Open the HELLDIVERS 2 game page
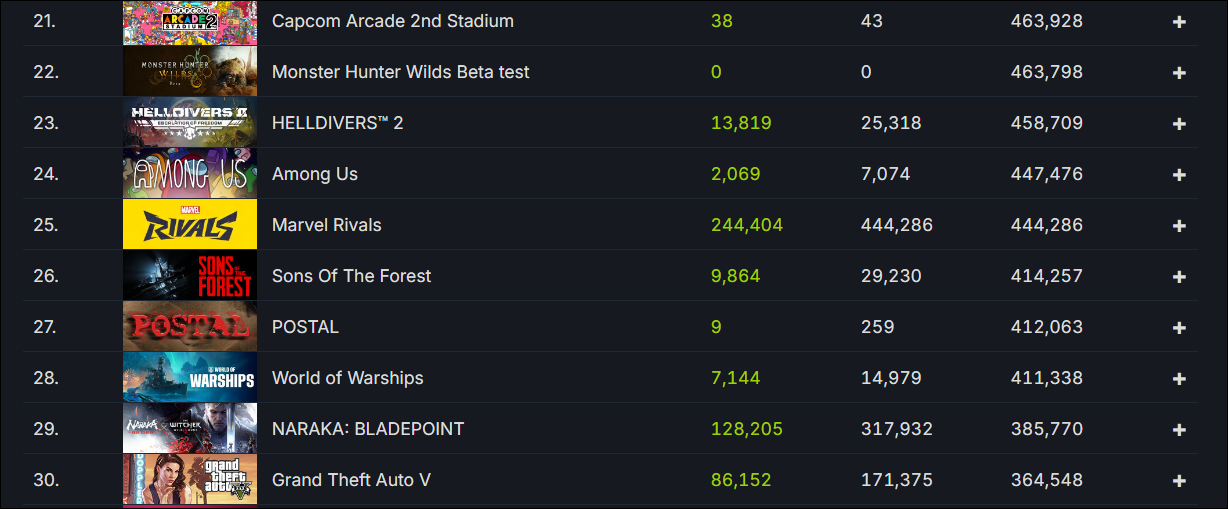The image size is (1228, 509). click(x=337, y=123)
